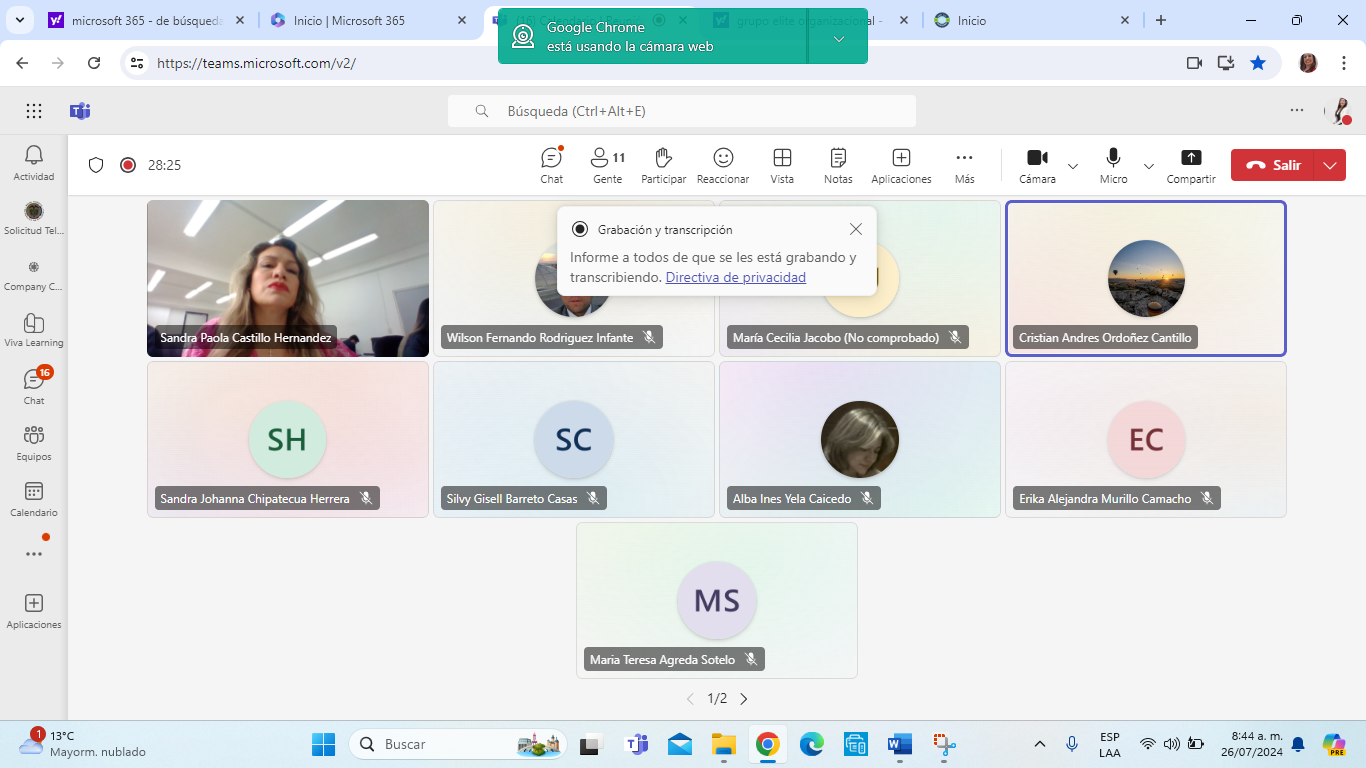Change layout with Vista button

[782, 166]
